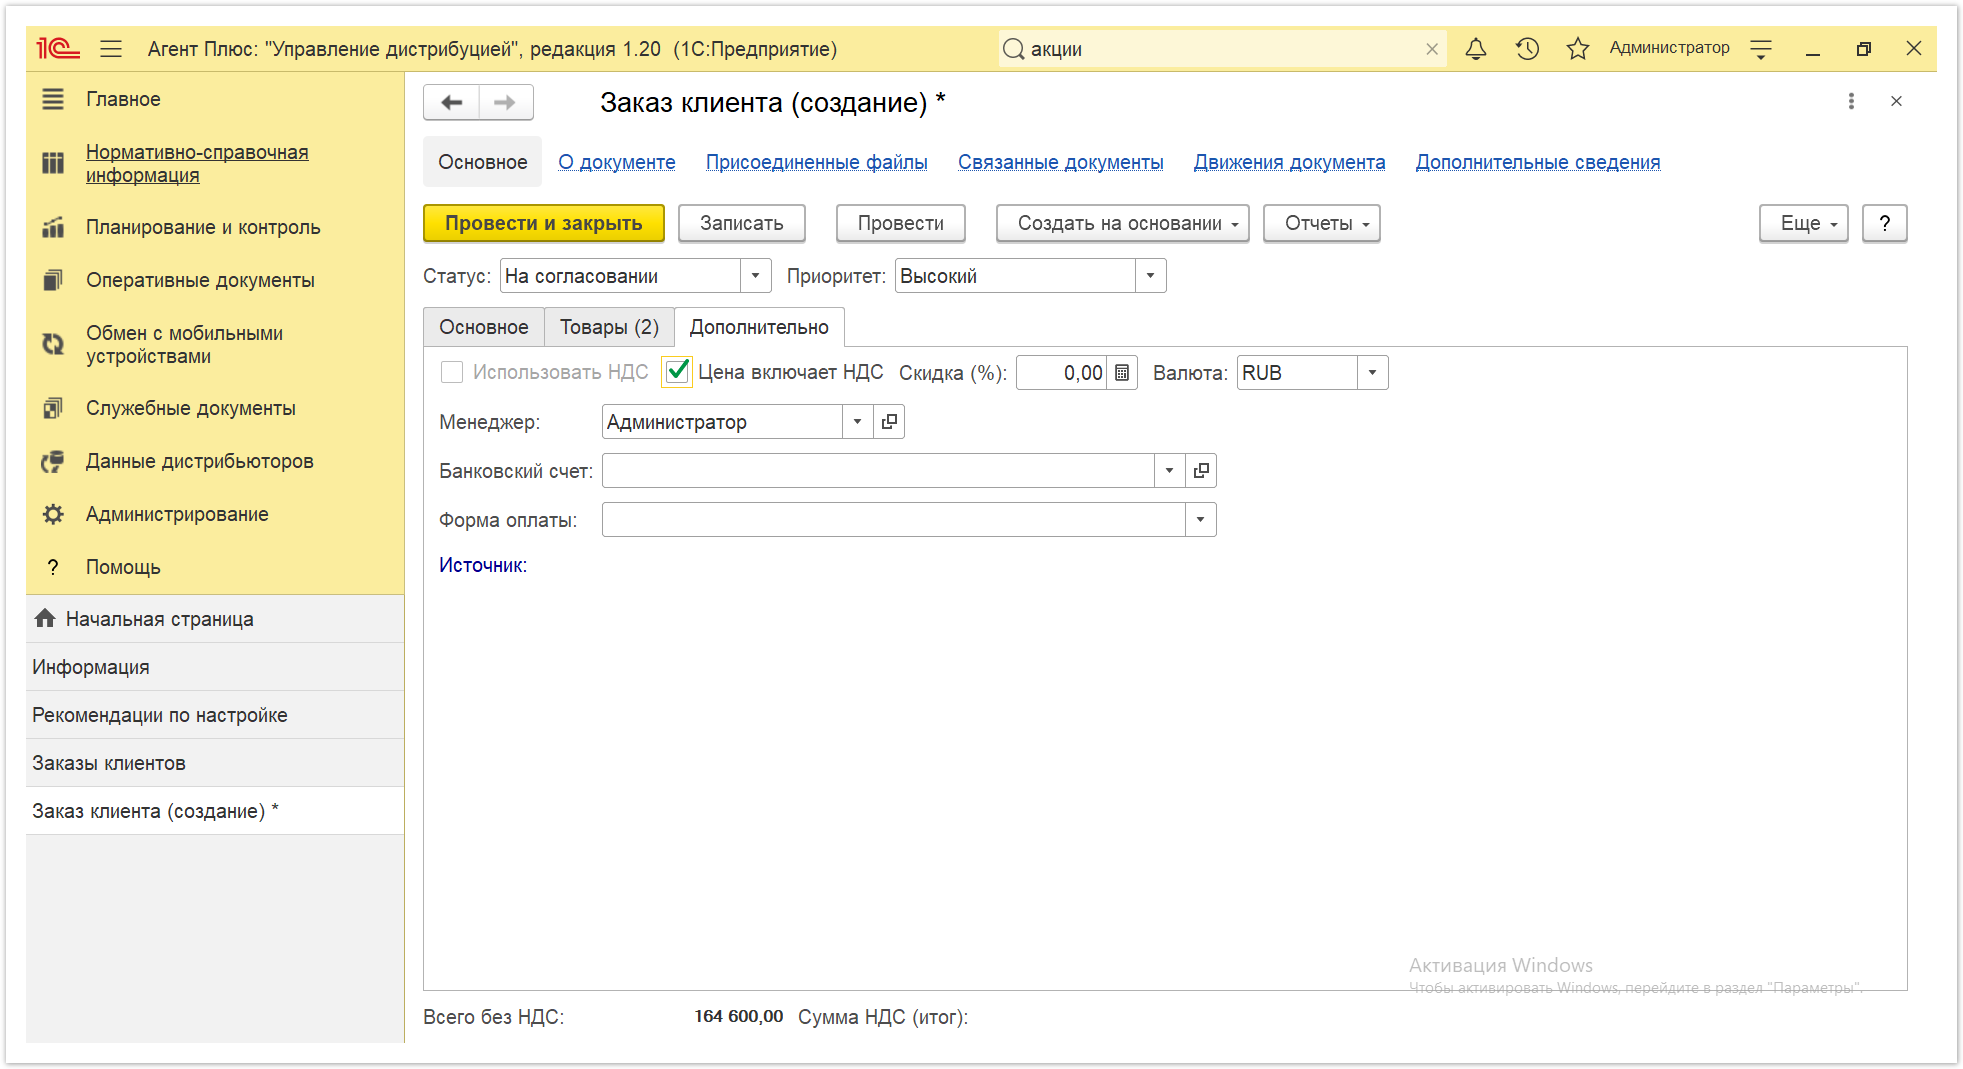Open Администратор user name in title bar
The image size is (1963, 1069).
tap(1669, 48)
